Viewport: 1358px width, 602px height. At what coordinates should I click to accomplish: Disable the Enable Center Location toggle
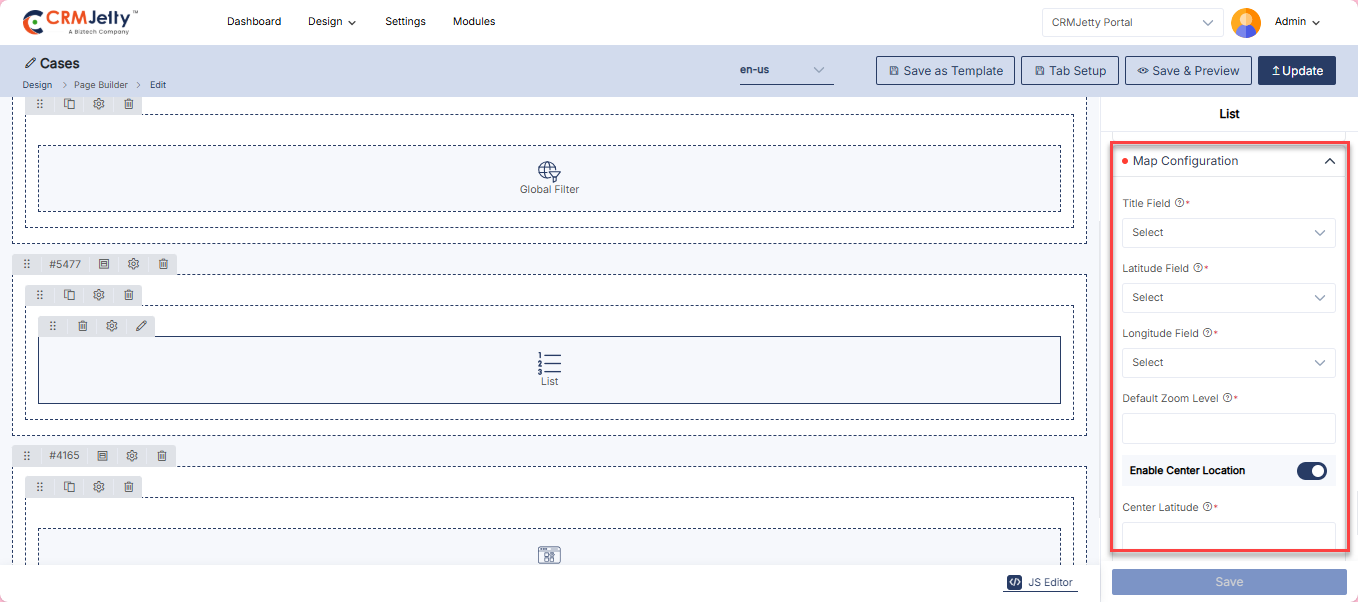pyautogui.click(x=1311, y=471)
